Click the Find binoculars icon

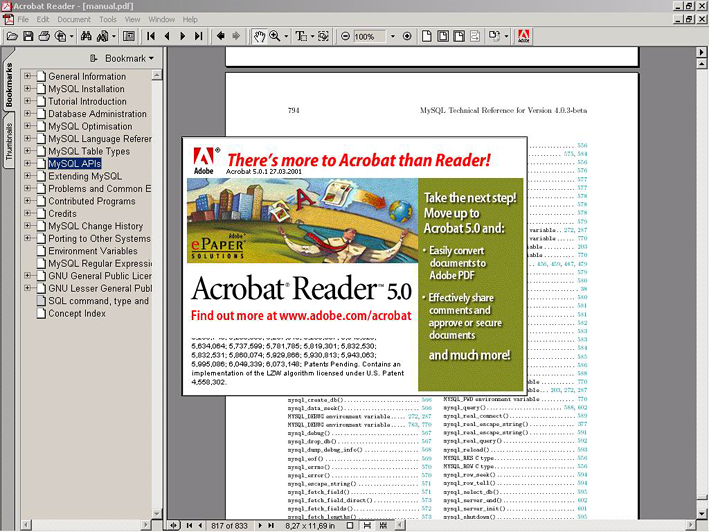tap(88, 36)
